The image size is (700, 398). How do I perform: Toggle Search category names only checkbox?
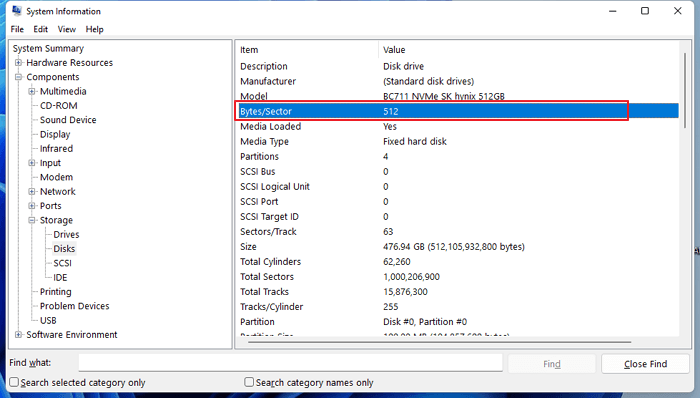(249, 382)
